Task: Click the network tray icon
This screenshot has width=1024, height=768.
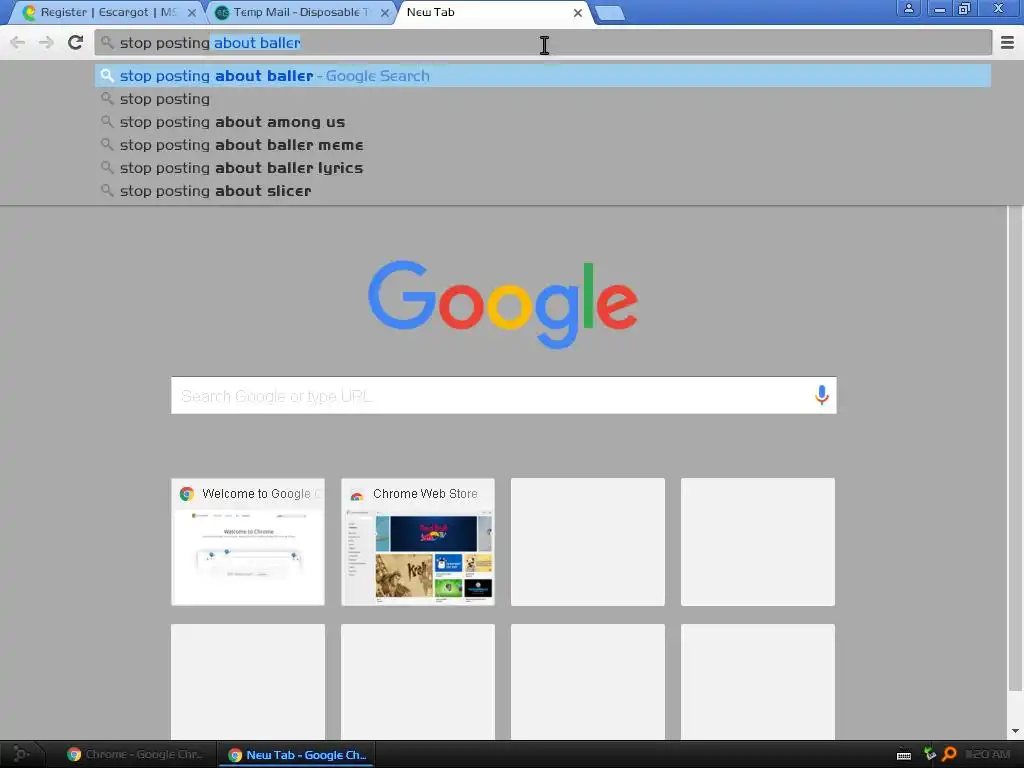Action: pyautogui.click(x=929, y=754)
